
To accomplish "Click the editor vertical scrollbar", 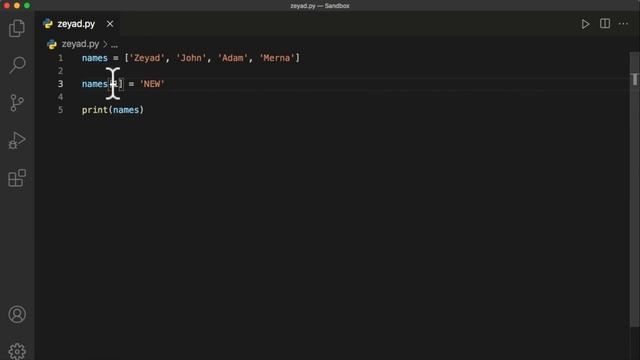I will click(635, 188).
